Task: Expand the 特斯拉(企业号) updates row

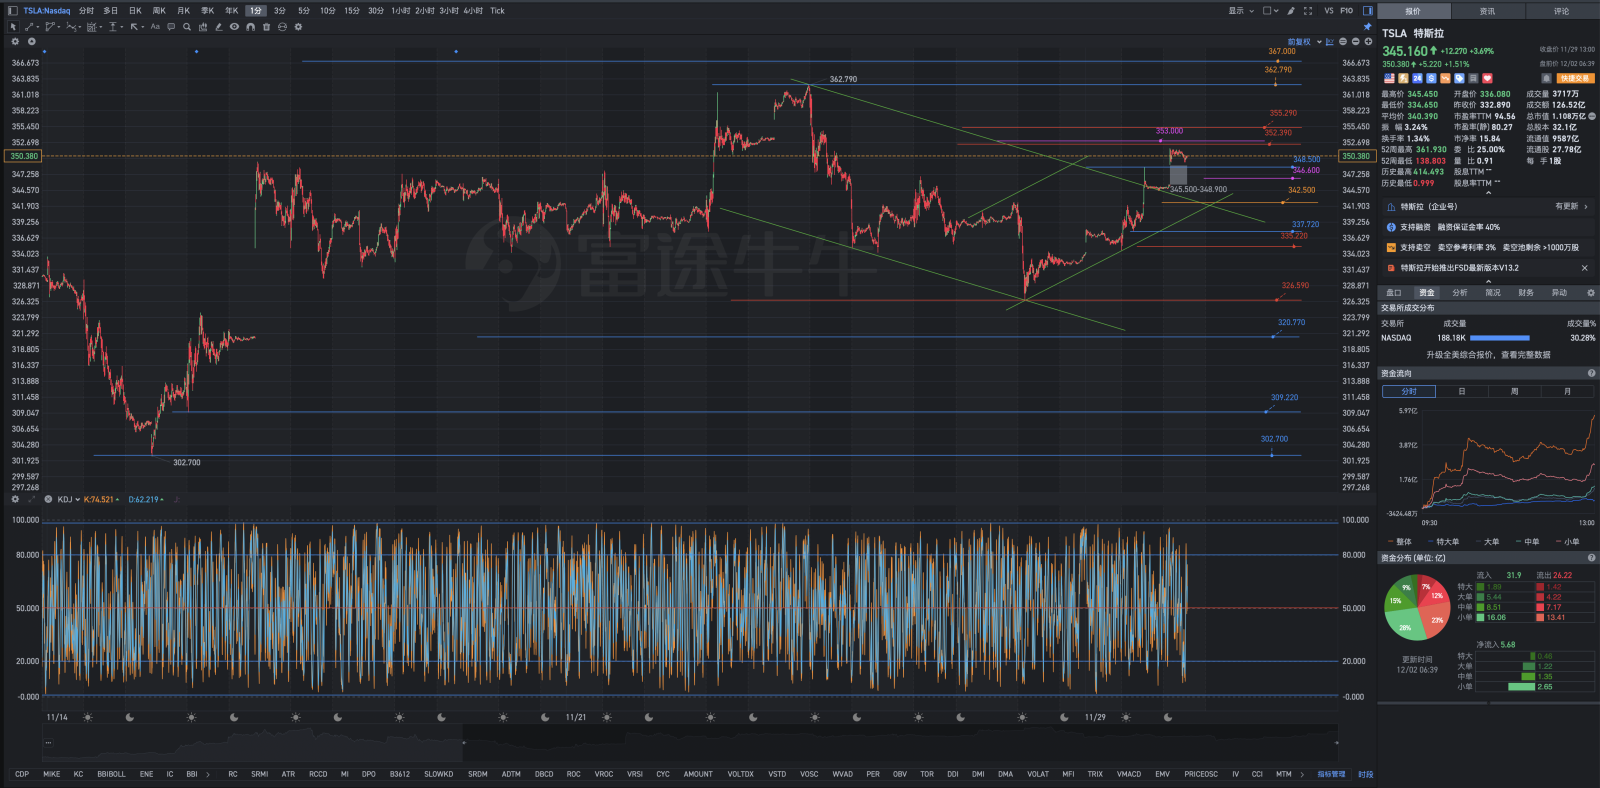Action: tap(1488, 207)
